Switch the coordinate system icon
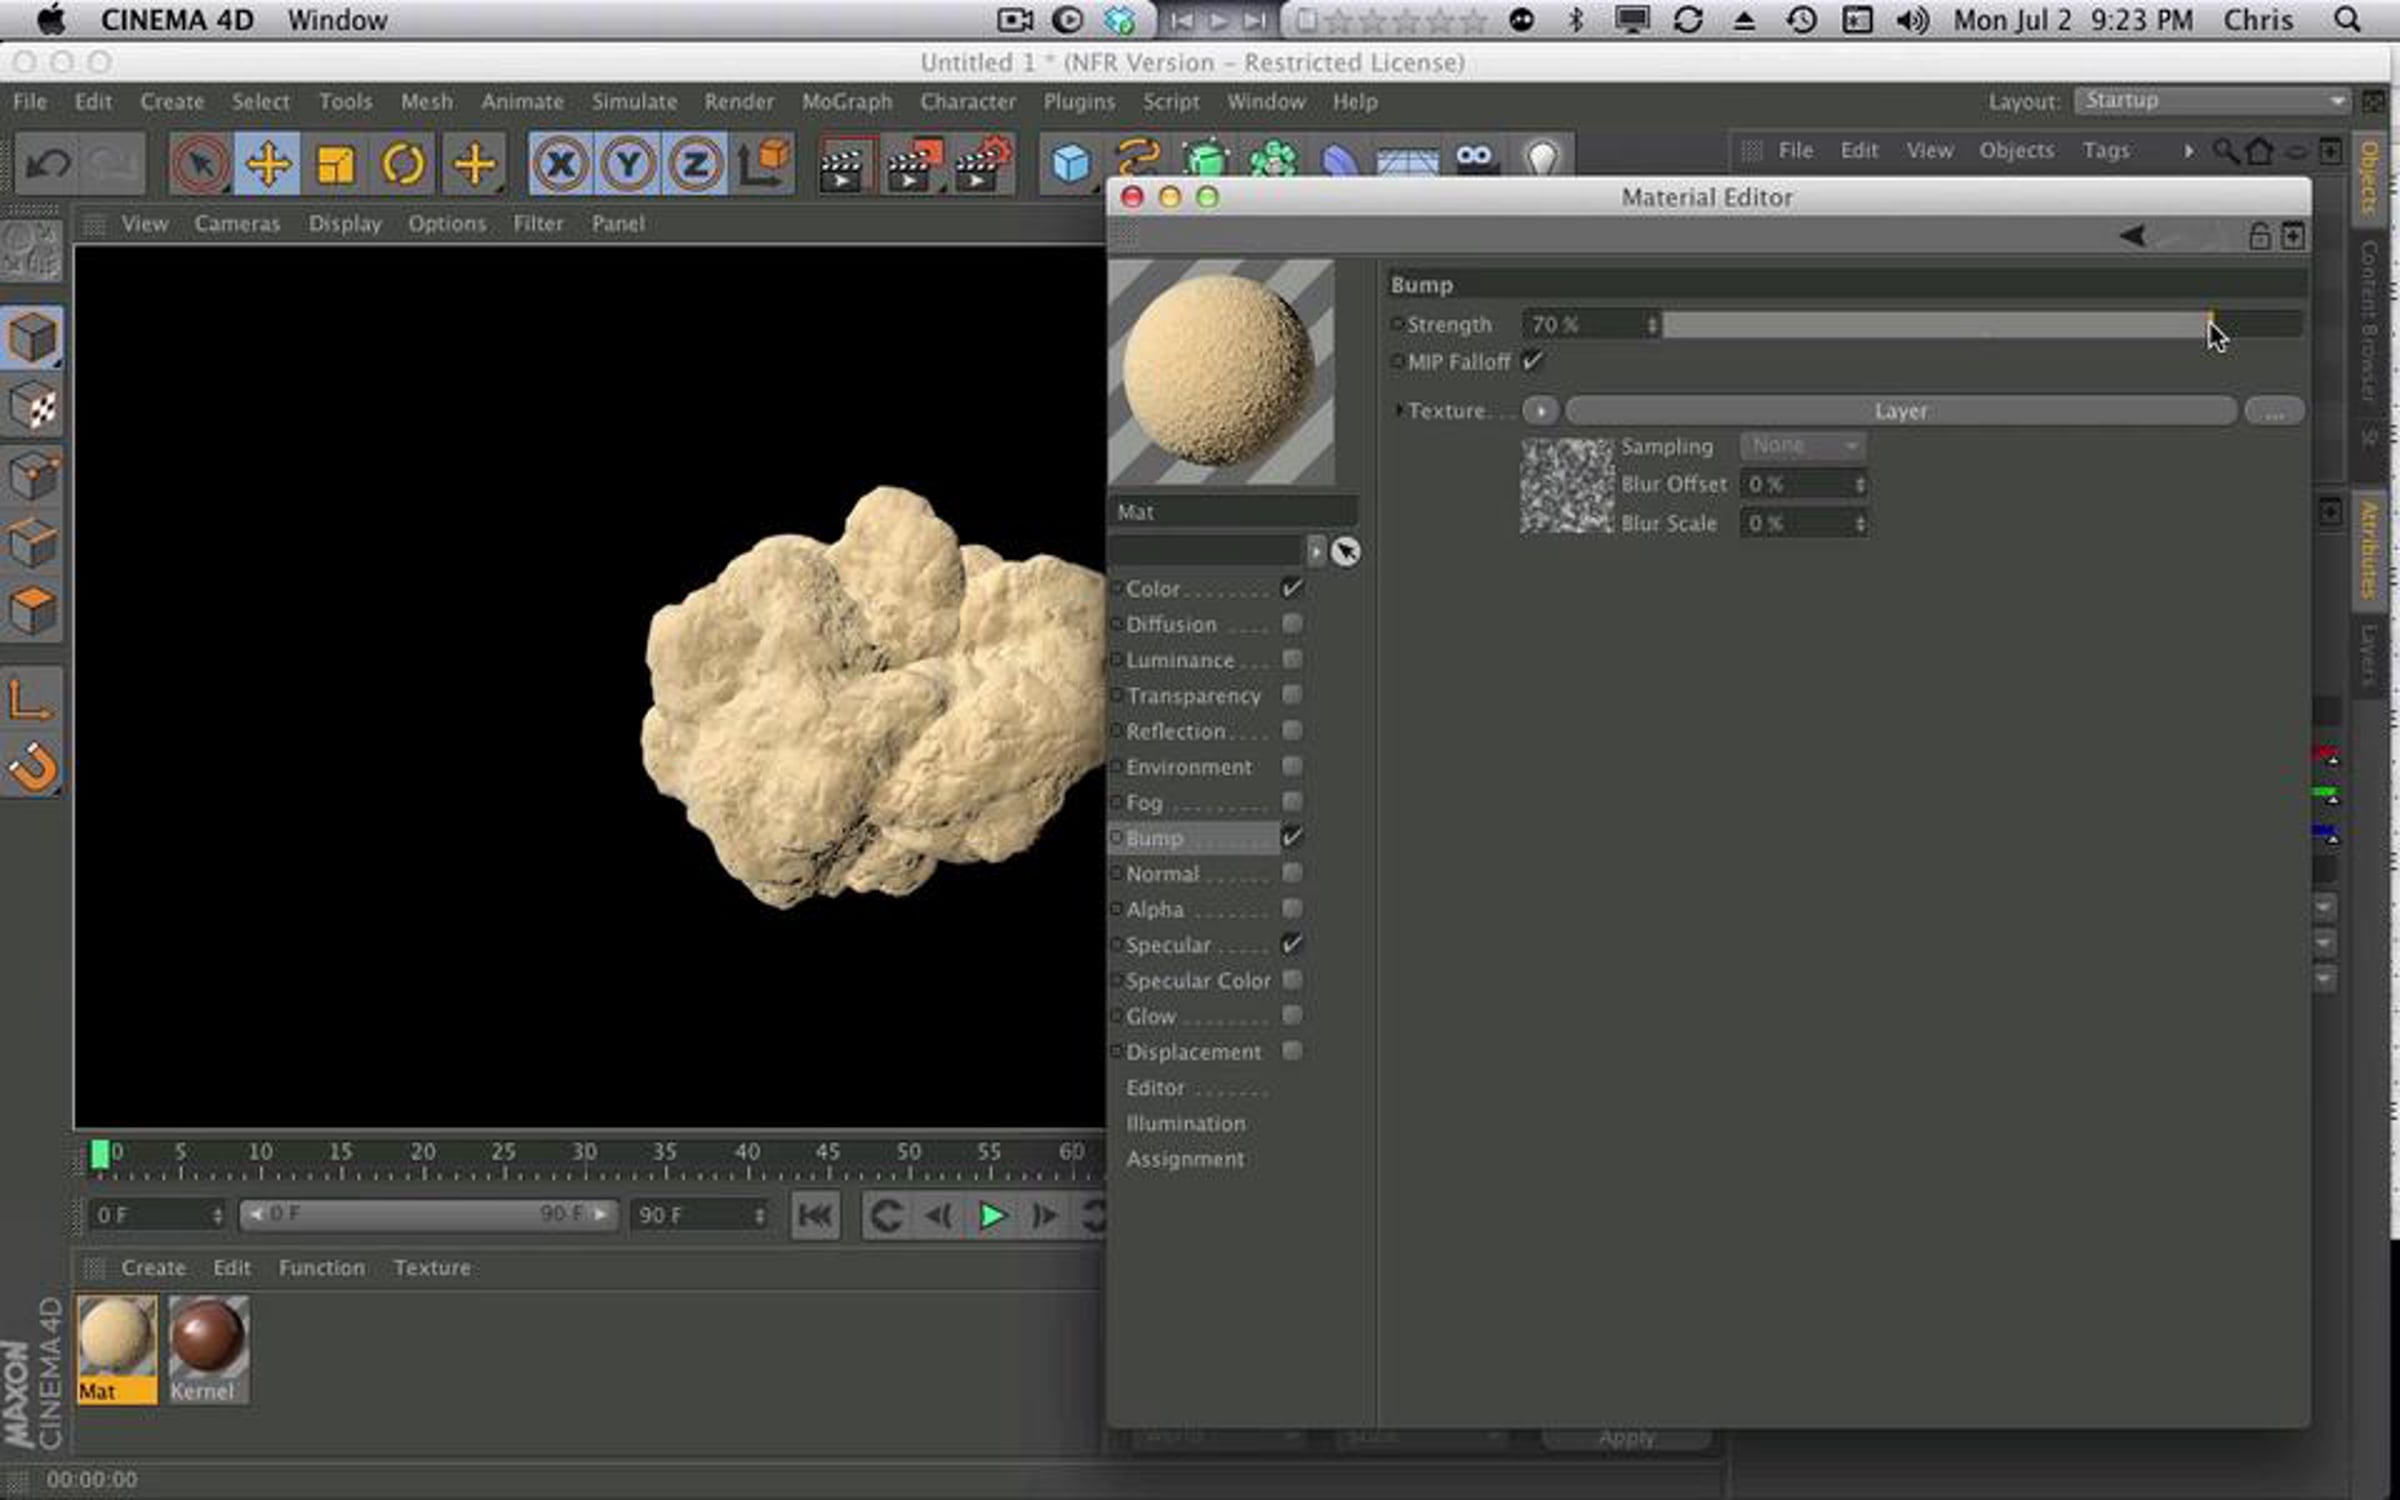Viewport: 2400px width, 1500px height. 764,163
